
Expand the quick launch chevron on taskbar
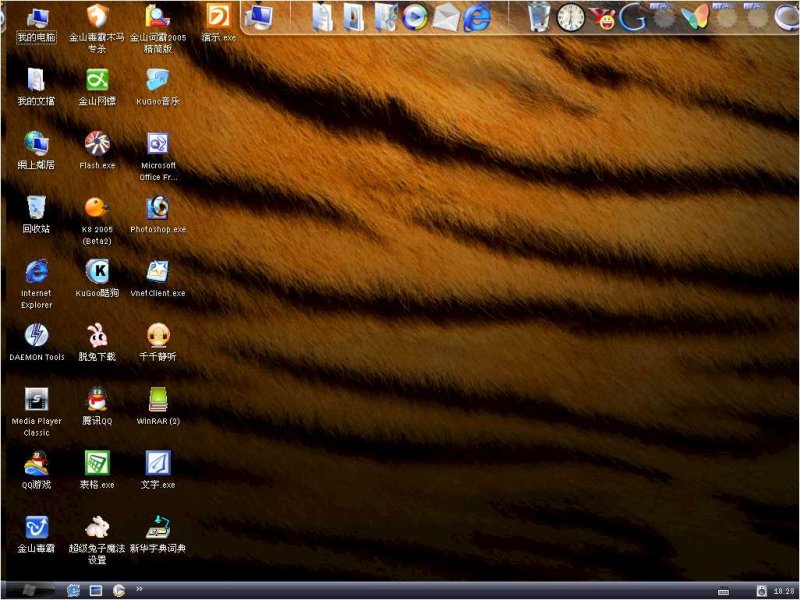click(x=139, y=589)
